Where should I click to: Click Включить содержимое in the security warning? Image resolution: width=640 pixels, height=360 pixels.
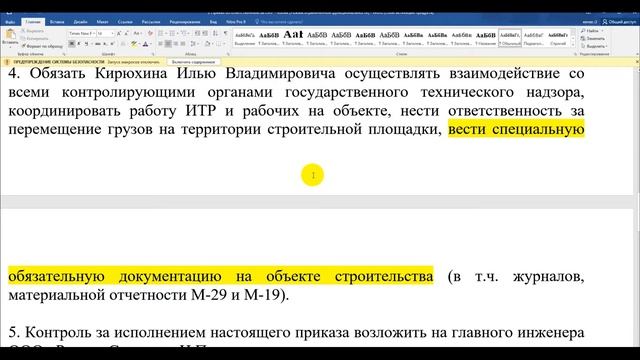pyautogui.click(x=193, y=62)
